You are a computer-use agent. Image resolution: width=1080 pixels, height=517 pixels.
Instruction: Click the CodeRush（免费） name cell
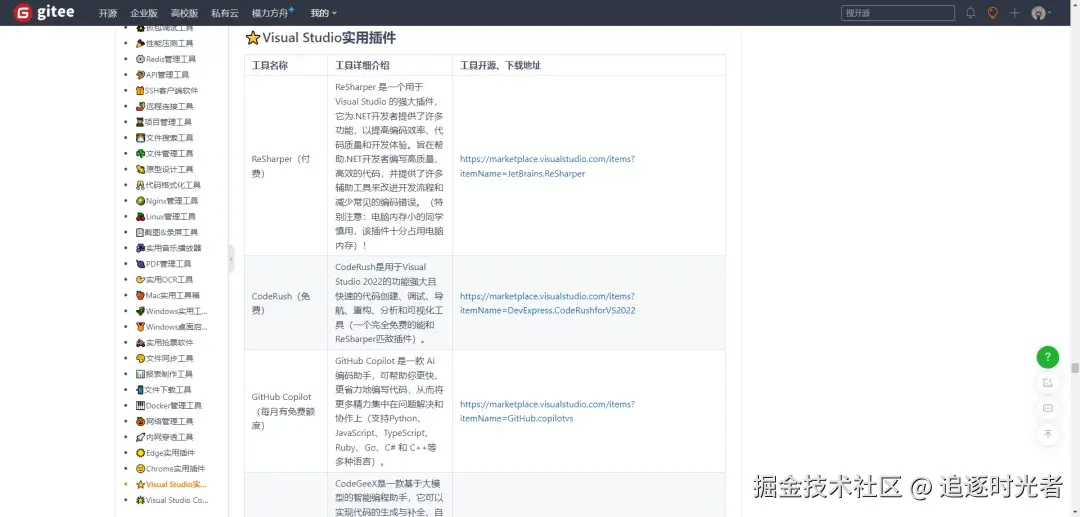click(286, 303)
